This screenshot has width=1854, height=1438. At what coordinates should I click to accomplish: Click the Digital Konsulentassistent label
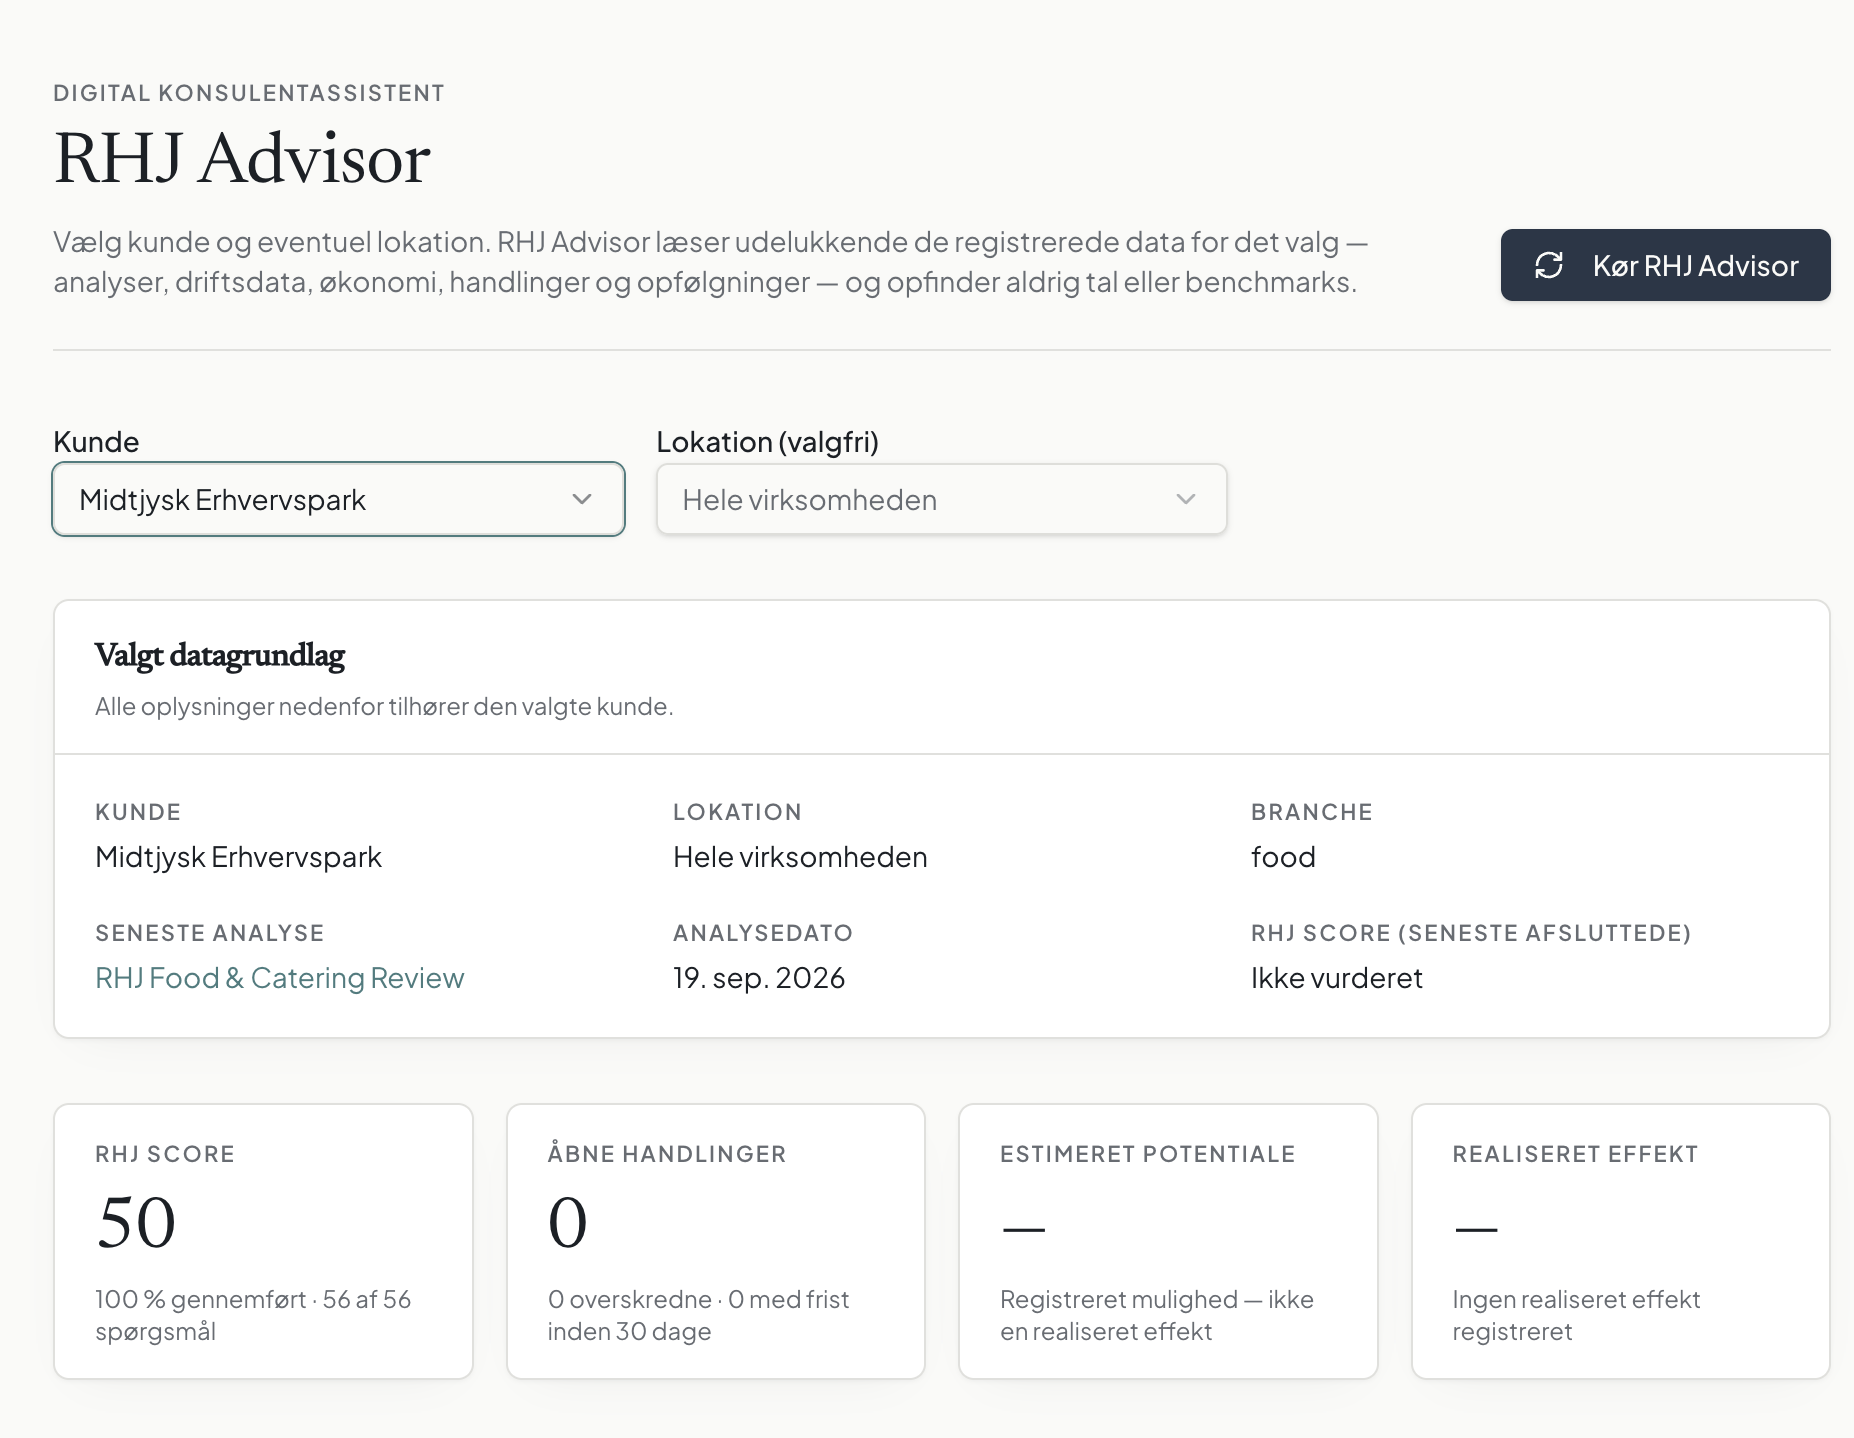249,93
